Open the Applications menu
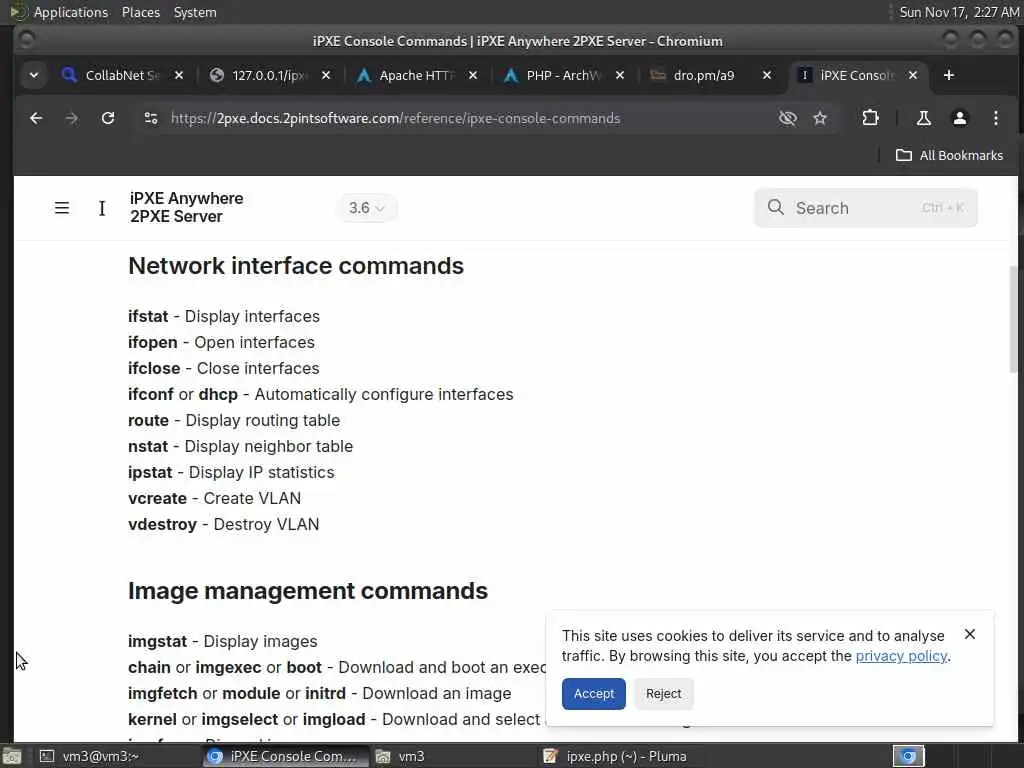The height and width of the screenshot is (768, 1024). pos(71,12)
